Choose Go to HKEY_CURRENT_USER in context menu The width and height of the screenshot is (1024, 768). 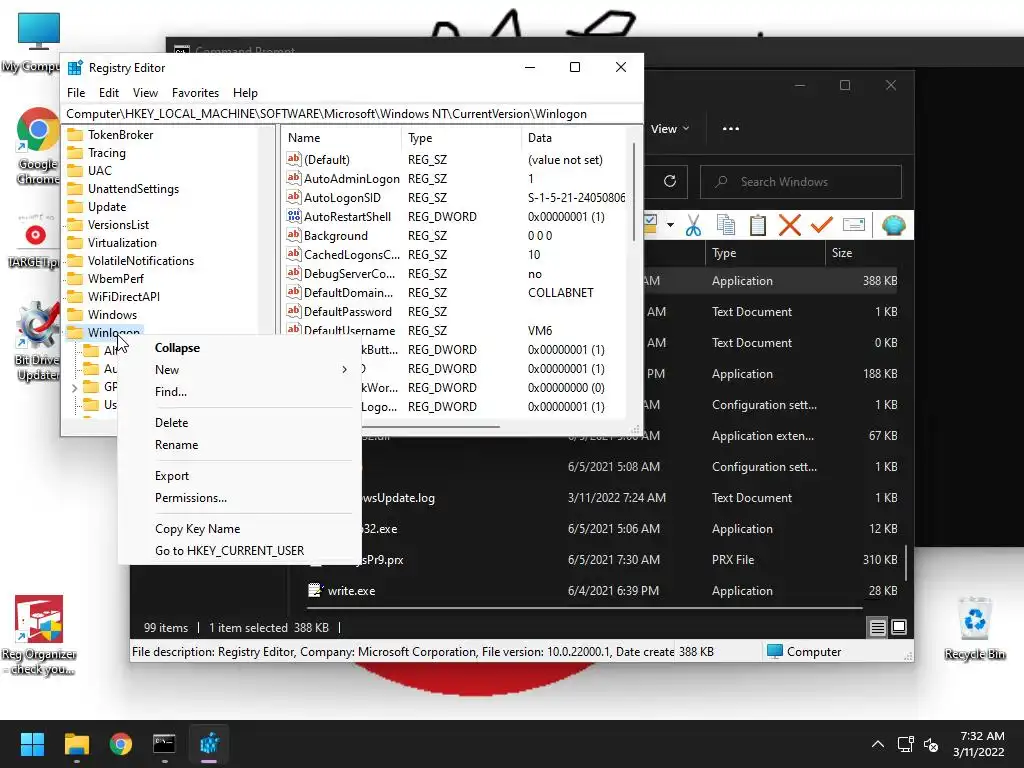239,551
